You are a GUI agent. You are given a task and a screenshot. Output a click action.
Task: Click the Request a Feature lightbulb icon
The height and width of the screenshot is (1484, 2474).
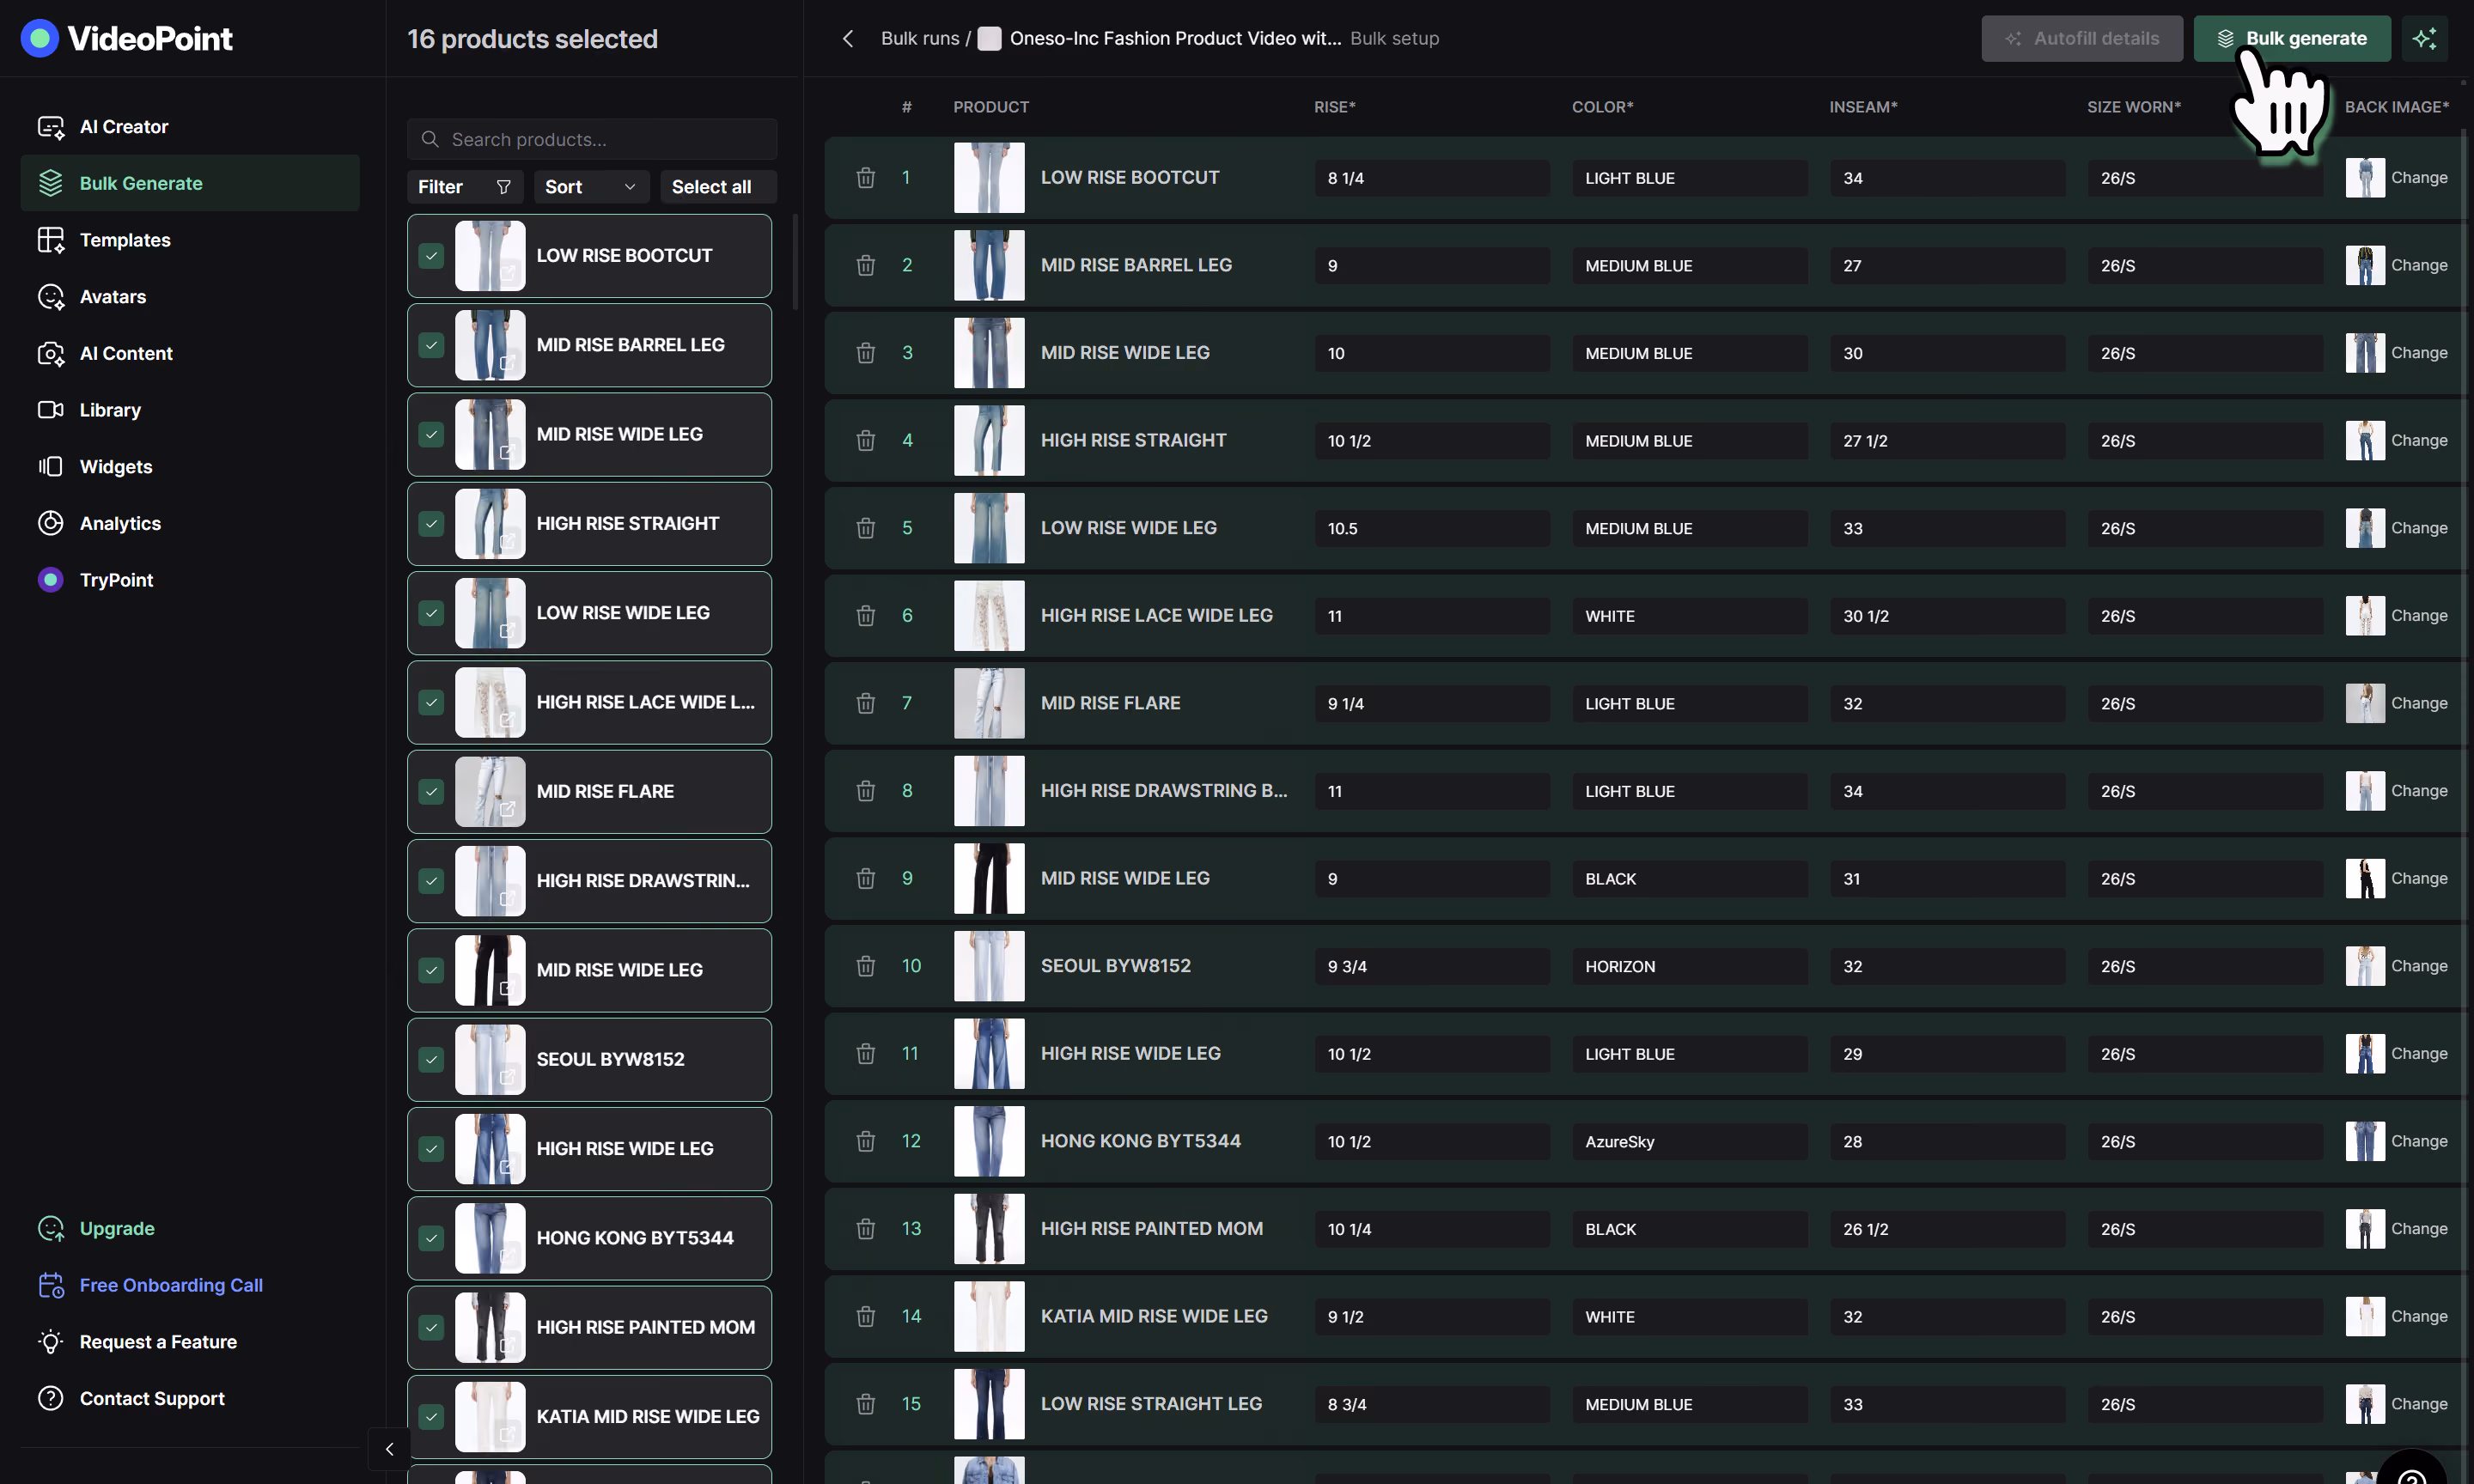coord(50,1342)
